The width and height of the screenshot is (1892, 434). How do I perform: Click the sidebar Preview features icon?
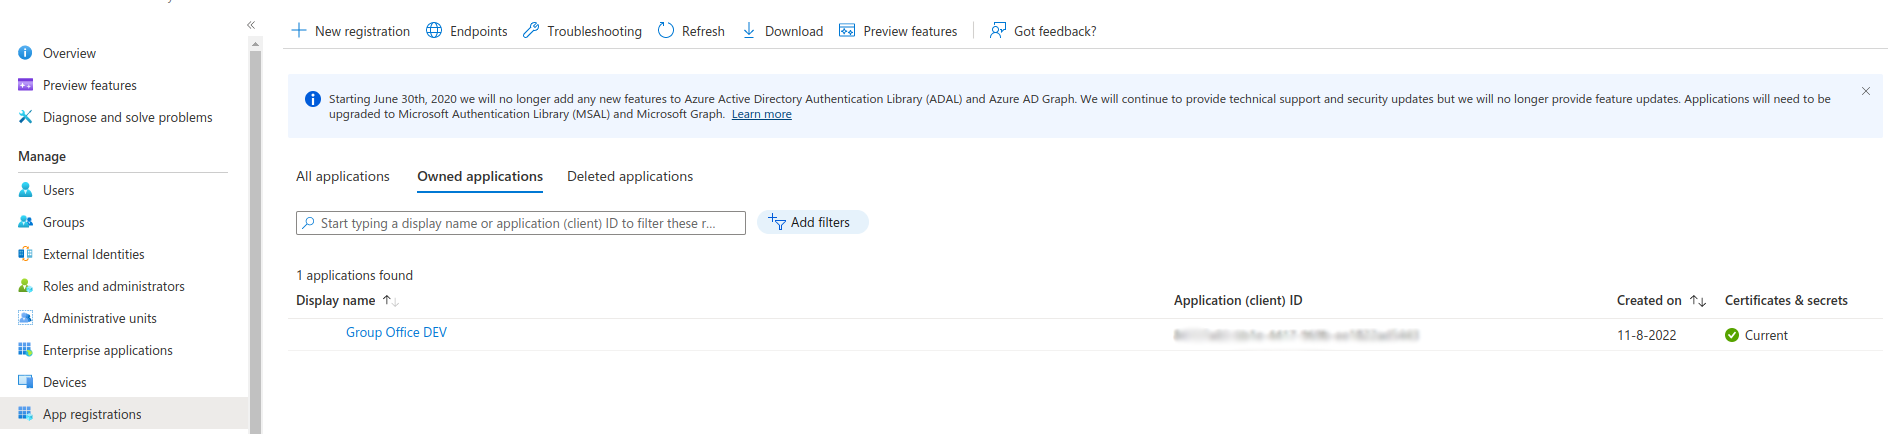click(25, 85)
